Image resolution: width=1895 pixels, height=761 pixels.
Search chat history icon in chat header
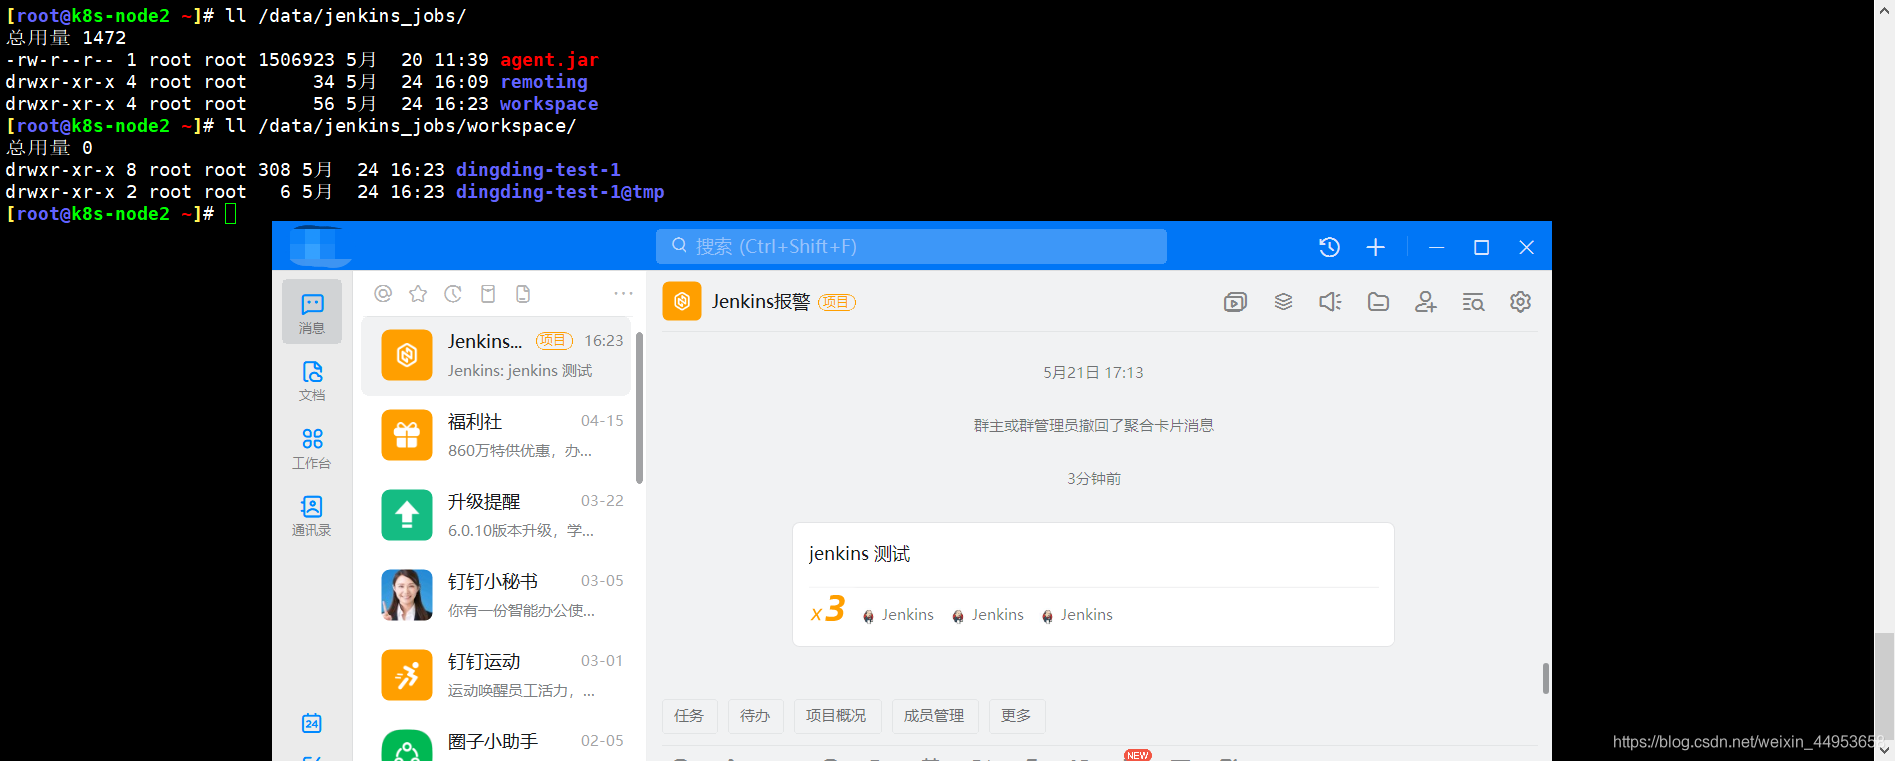point(1473,302)
